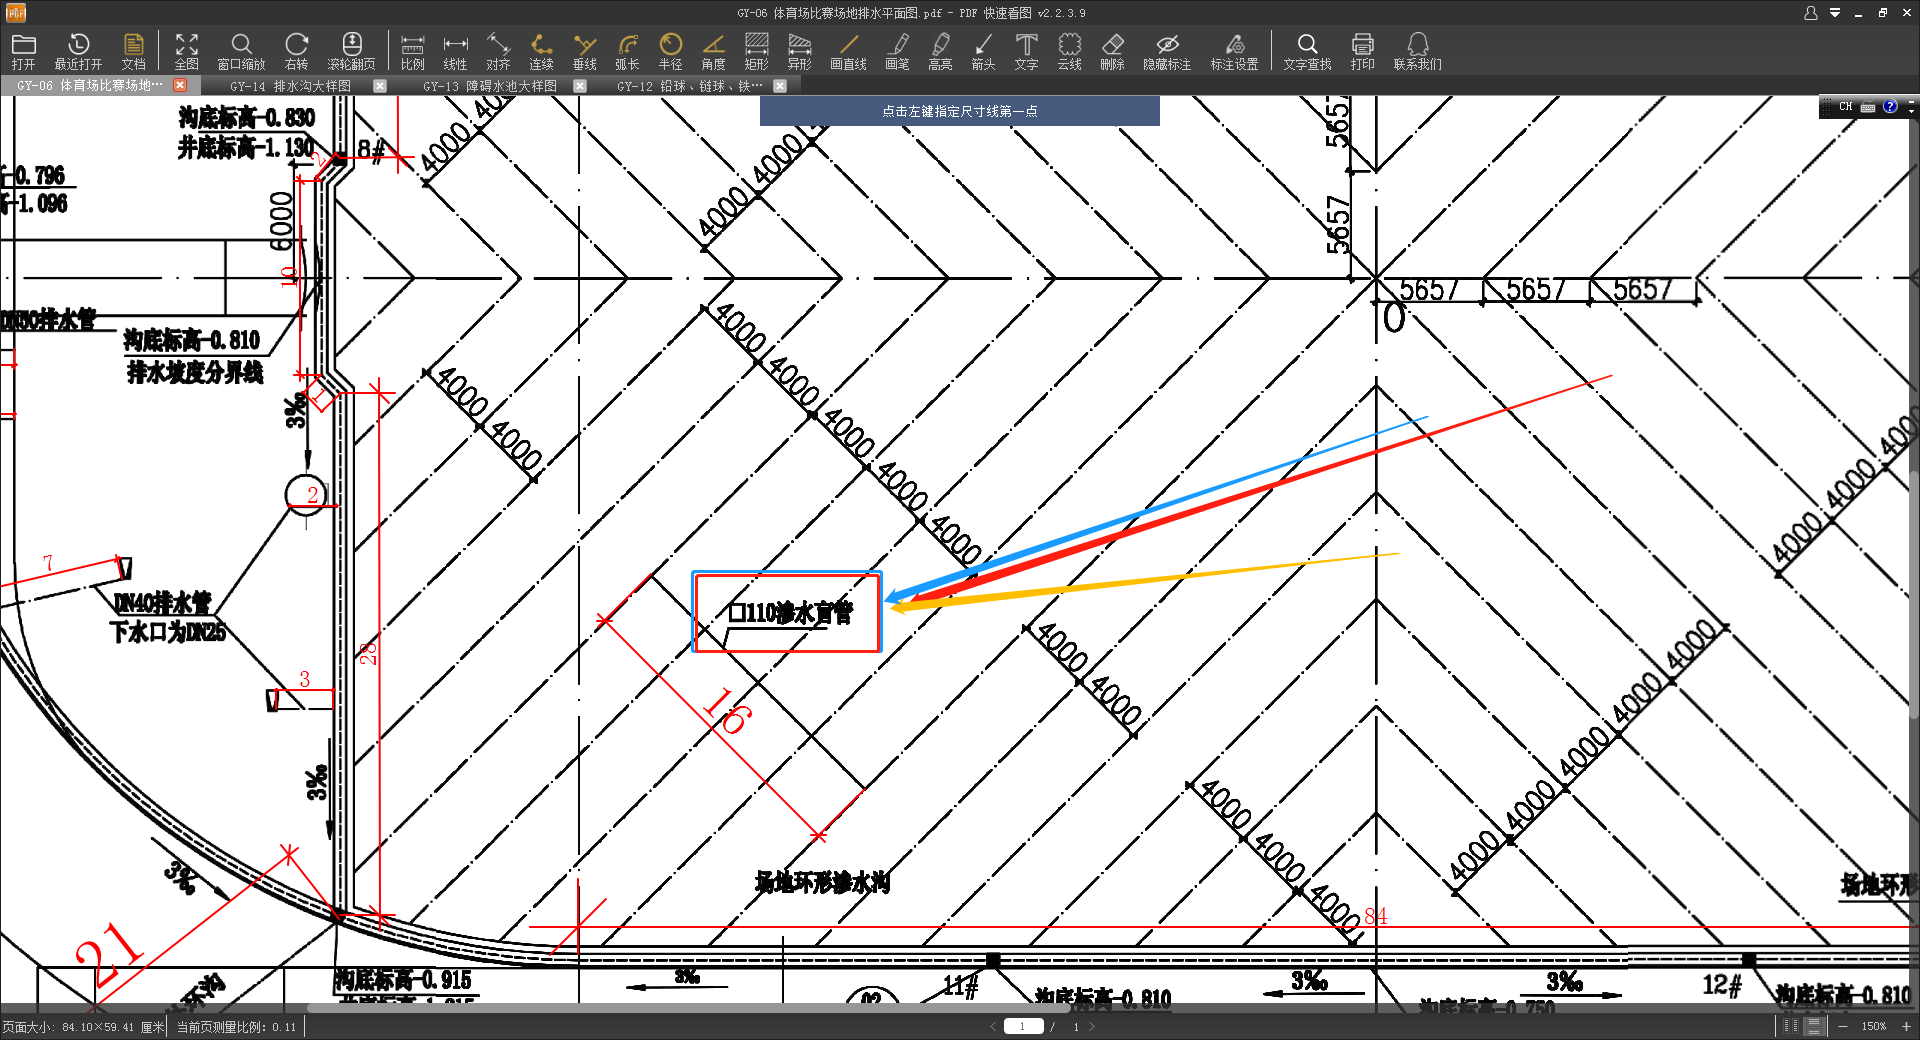Select the 线性 linear dimension tool

click(455, 51)
